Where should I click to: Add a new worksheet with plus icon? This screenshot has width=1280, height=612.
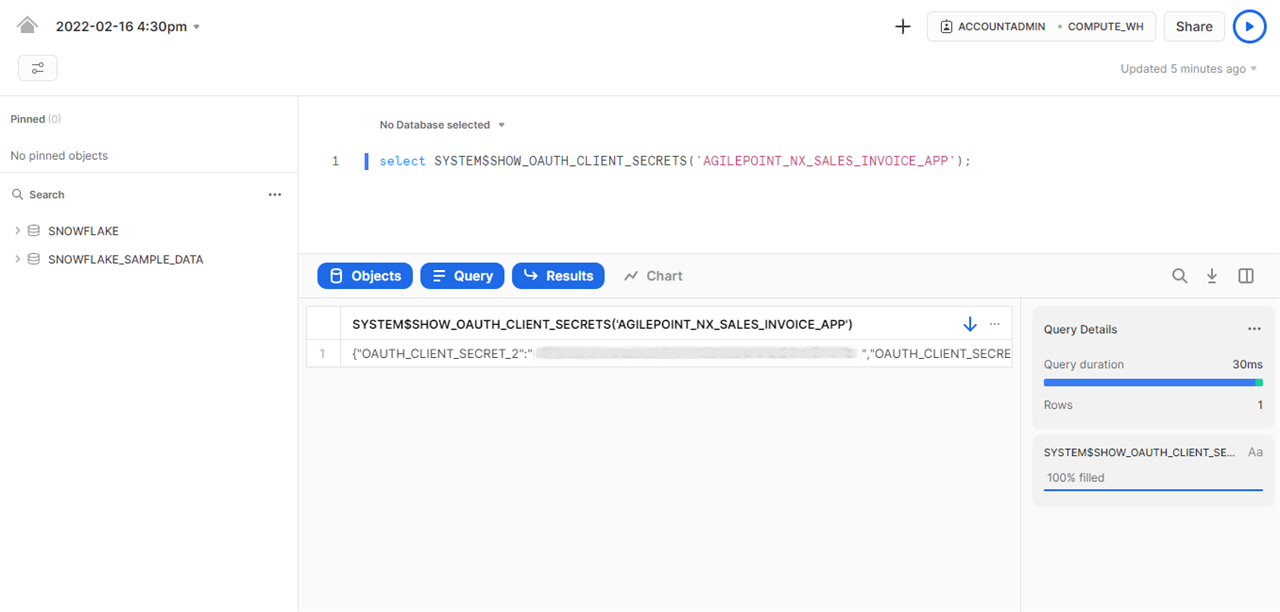pos(903,27)
